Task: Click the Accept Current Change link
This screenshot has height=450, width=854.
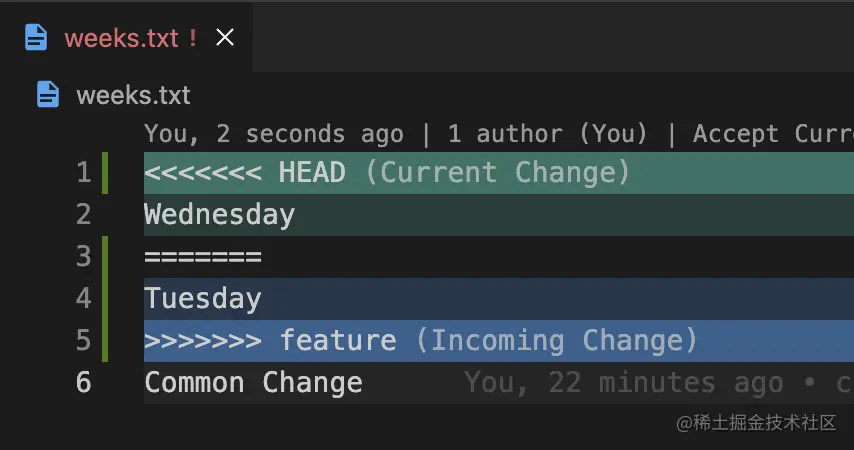Action: 772,134
